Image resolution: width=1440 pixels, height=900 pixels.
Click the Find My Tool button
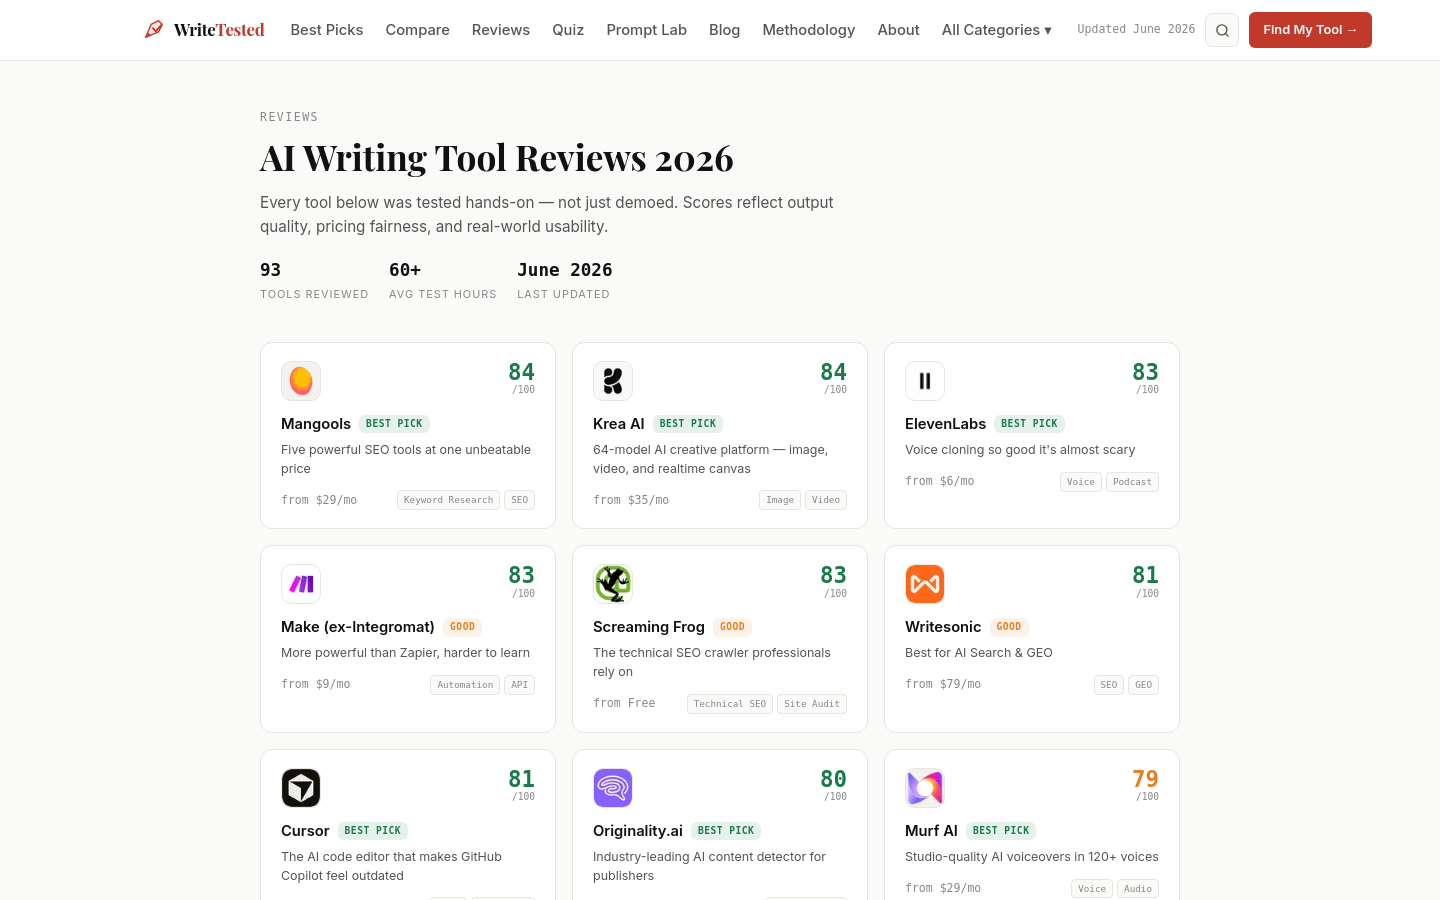[x=1310, y=30]
